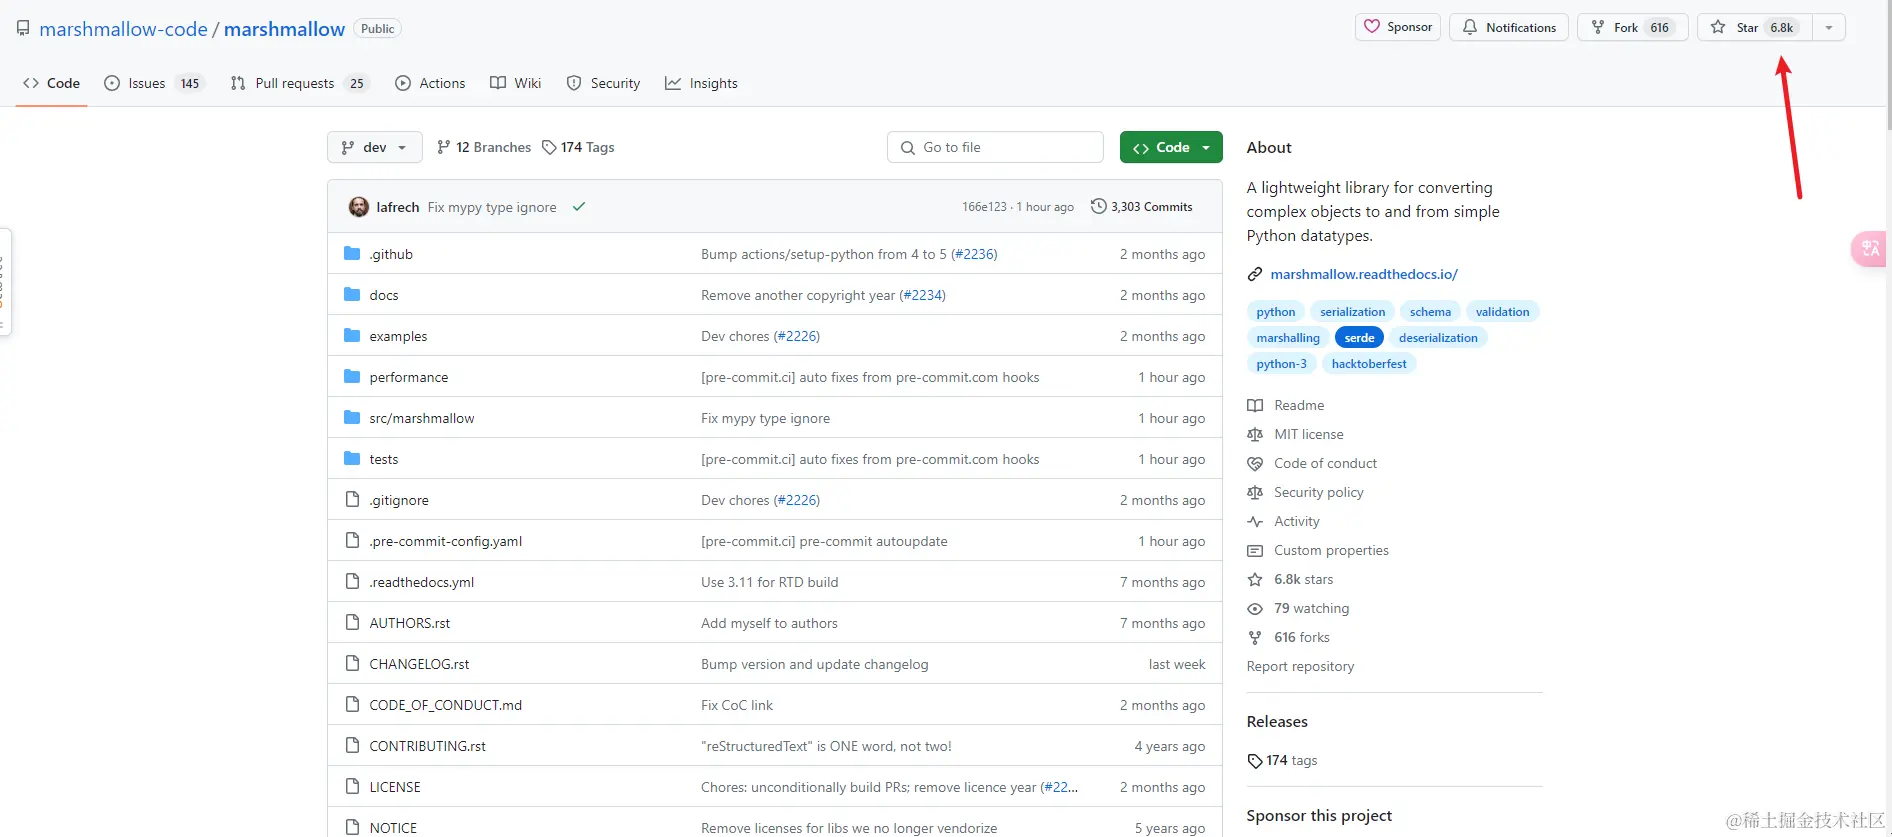Open the .github folder icon
This screenshot has width=1892, height=837.
coord(352,254)
